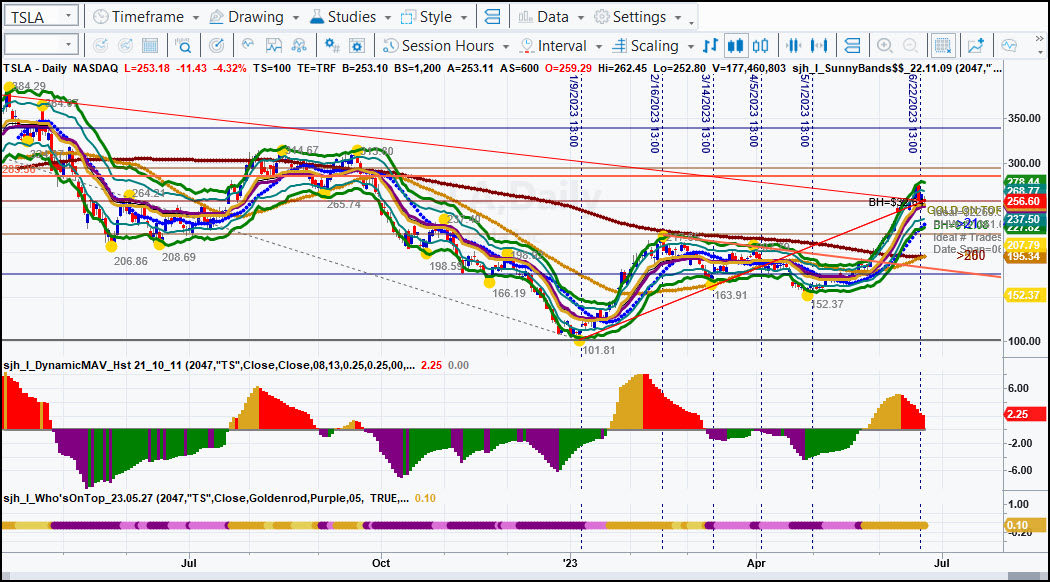Click the second greyed chart-arrow icon
The image size is (1050, 582).
pos(125,46)
